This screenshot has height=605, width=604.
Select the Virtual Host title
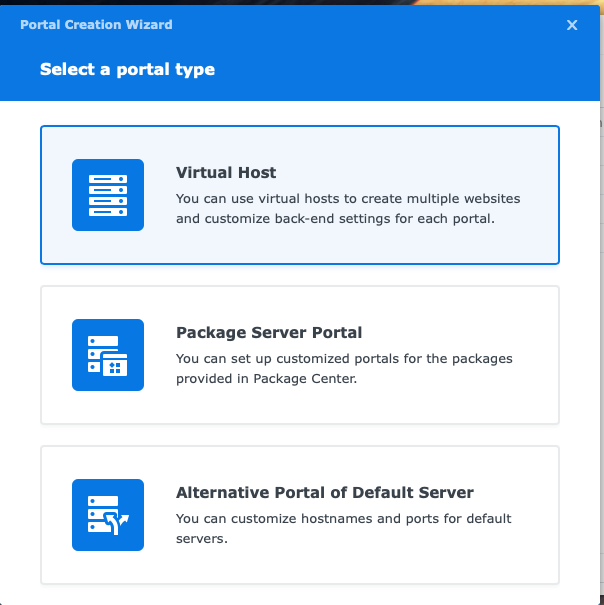pos(226,172)
